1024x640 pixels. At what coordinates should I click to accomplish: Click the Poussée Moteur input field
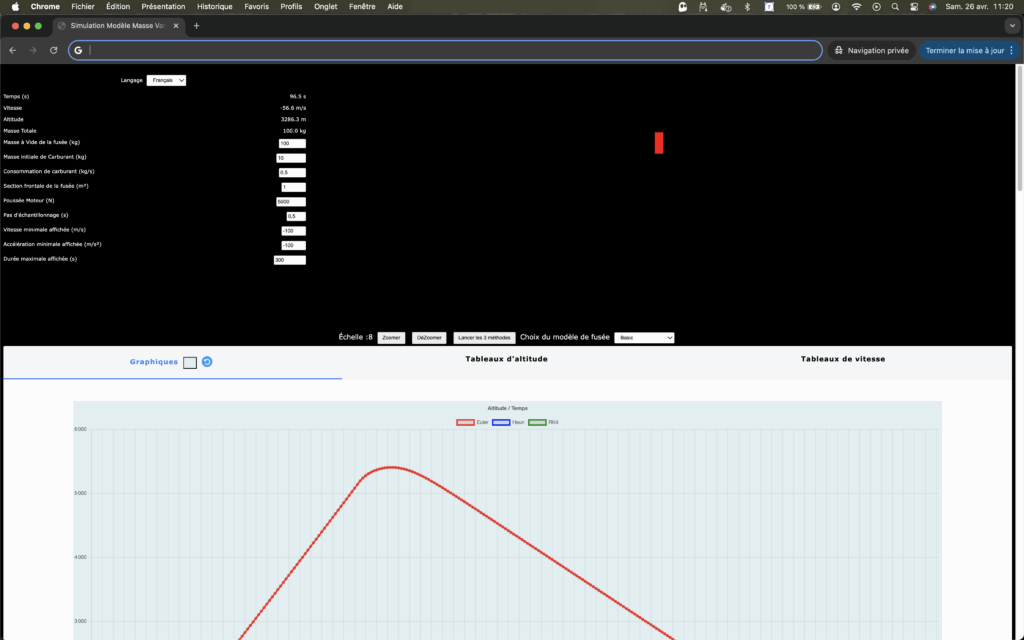coord(291,202)
